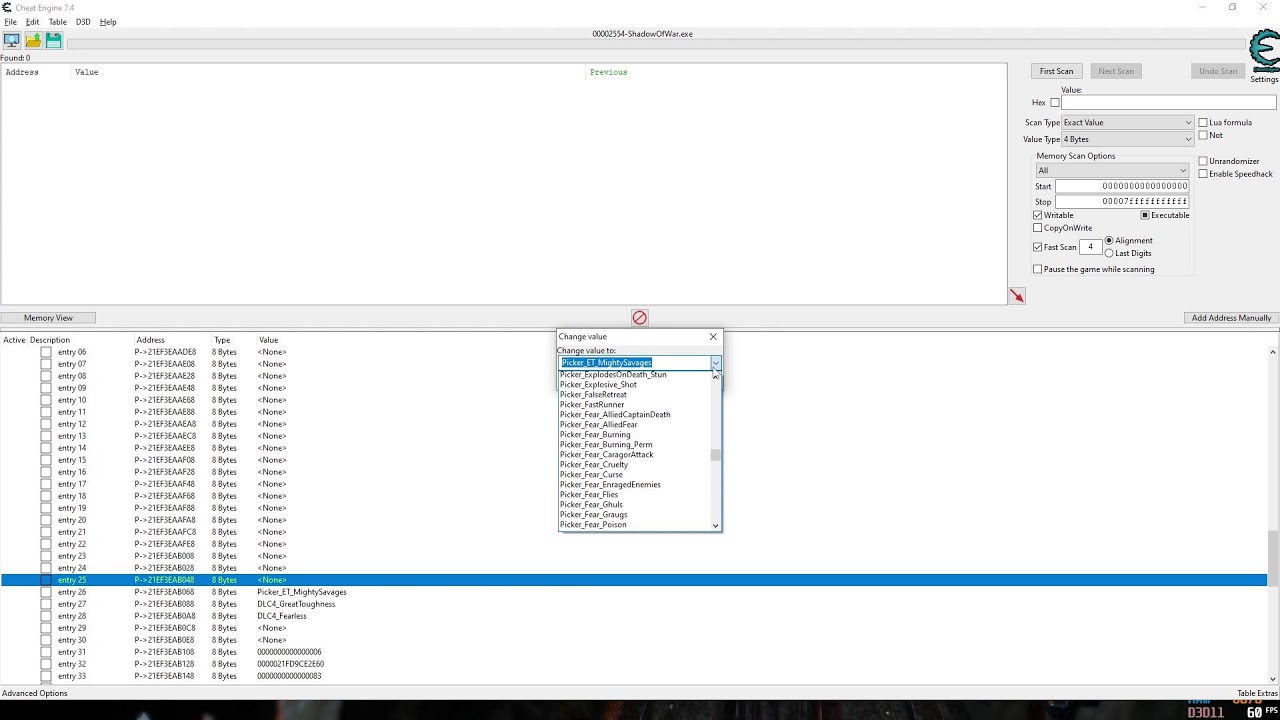Tick the Active checkbox for entry 26
1280x720 pixels.
(x=46, y=592)
